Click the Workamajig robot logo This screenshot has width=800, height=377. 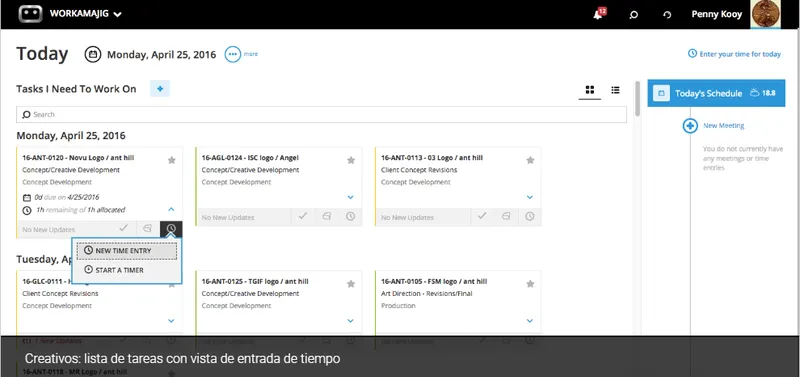tap(30, 14)
